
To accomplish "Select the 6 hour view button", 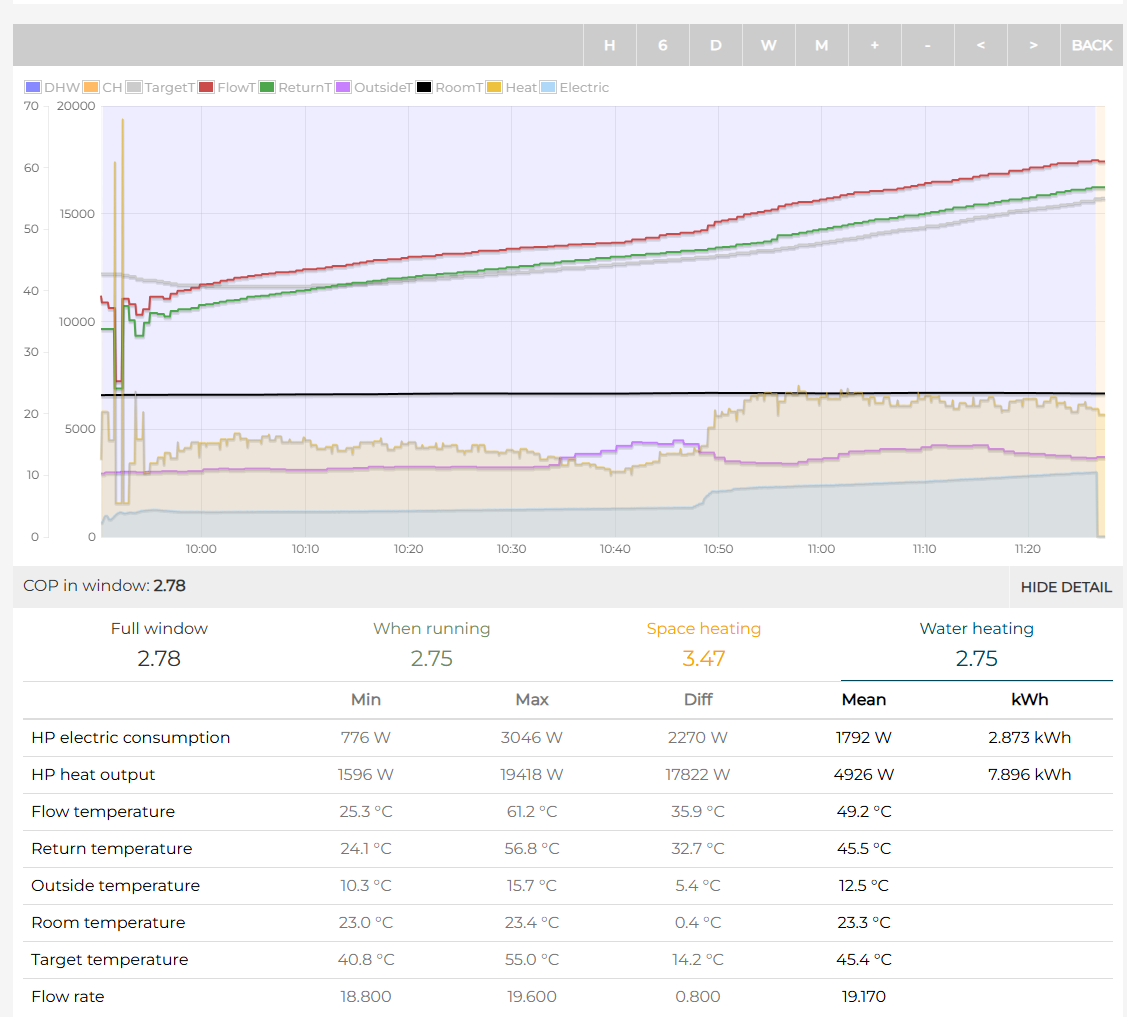I will (x=662, y=45).
